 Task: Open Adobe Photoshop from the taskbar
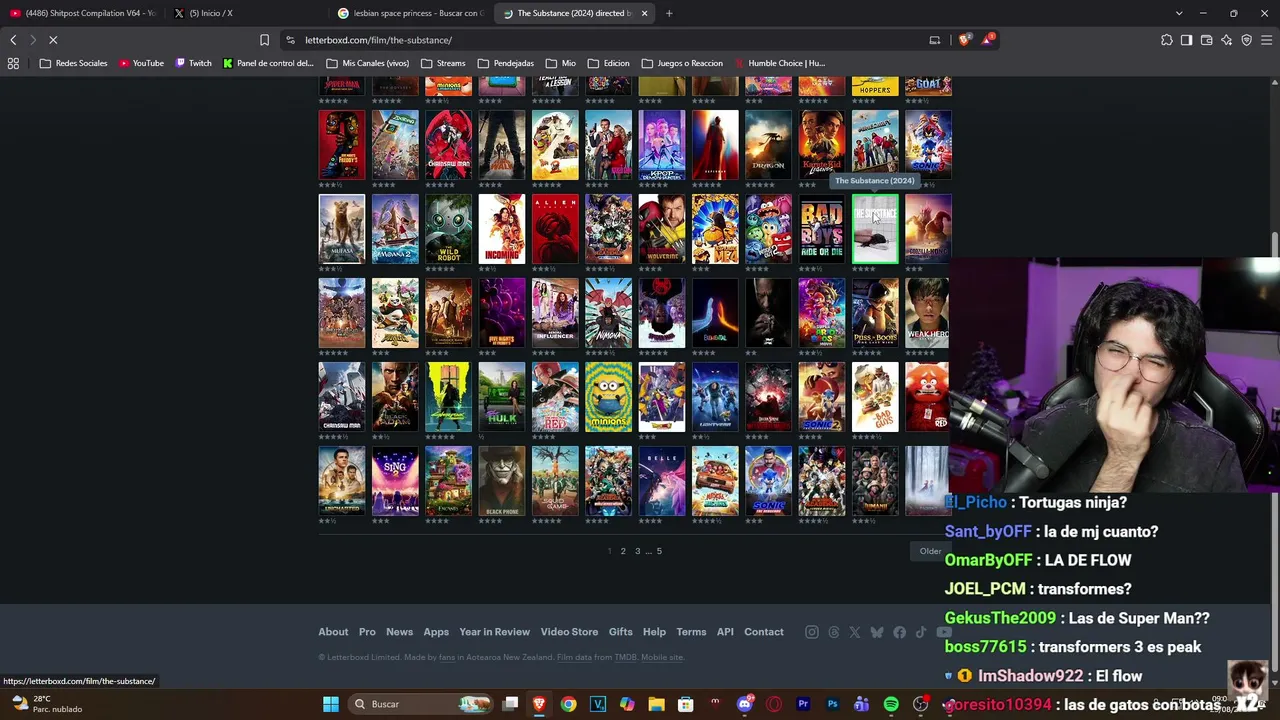pyautogui.click(x=832, y=704)
